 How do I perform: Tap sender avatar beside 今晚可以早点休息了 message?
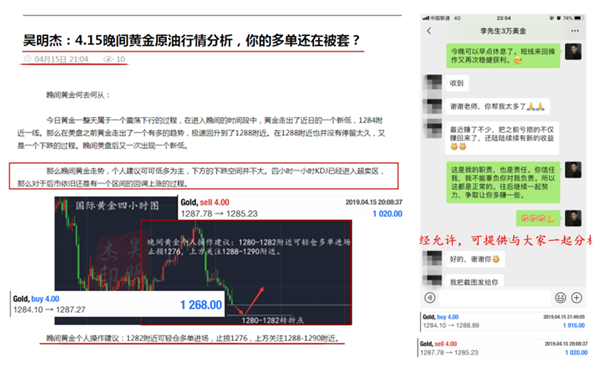573,51
